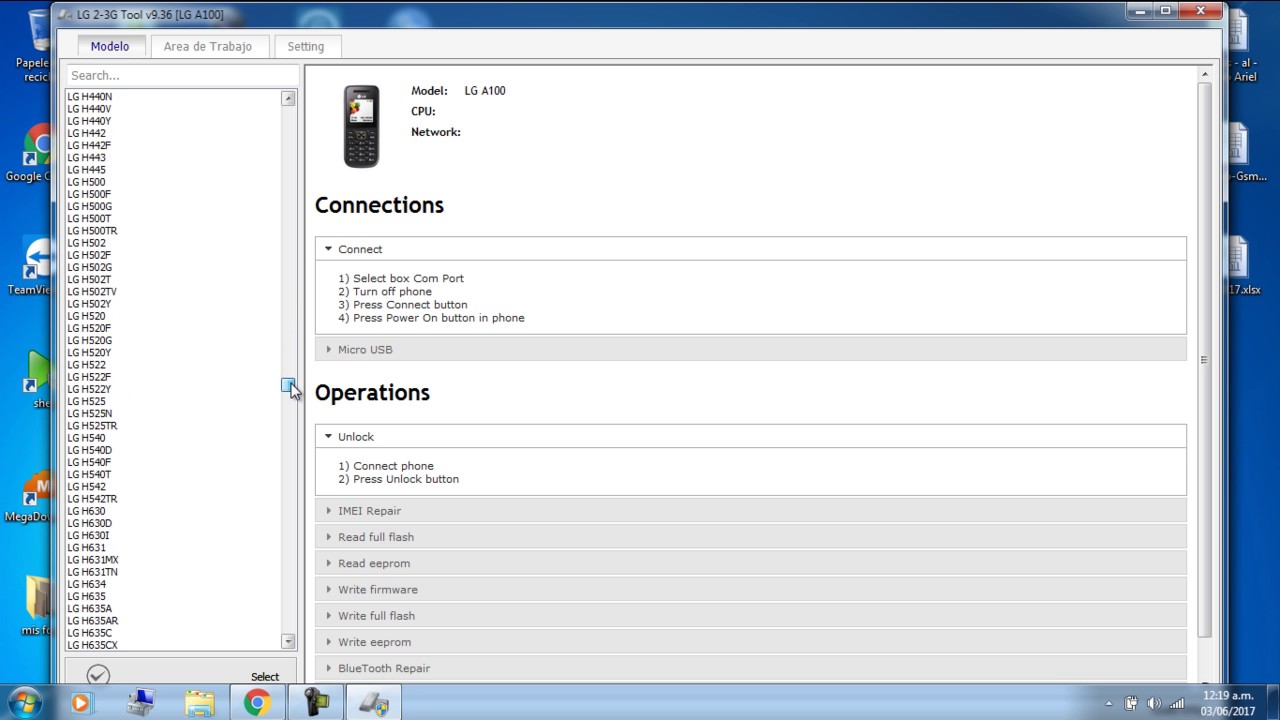Select LG H500 in model list
The width and height of the screenshot is (1280, 720).
pos(86,182)
